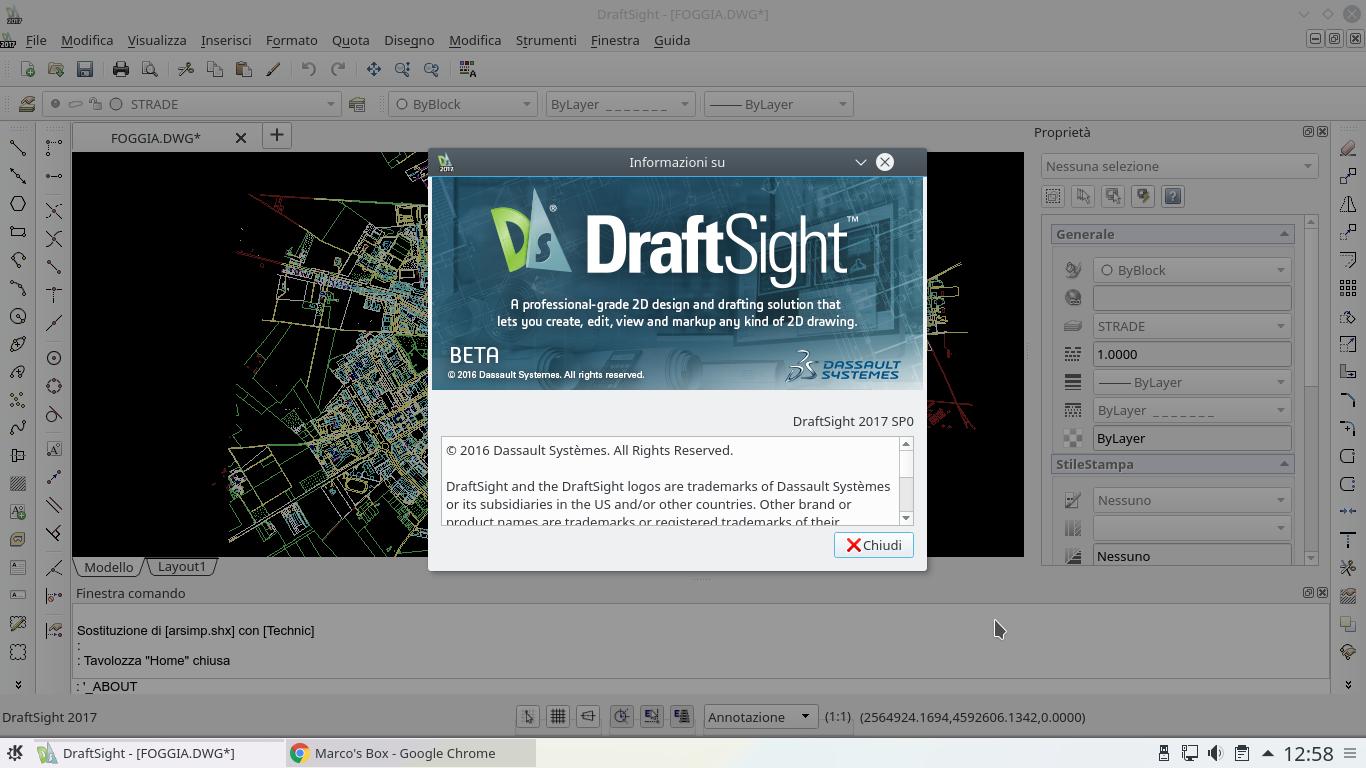Open the KDE application launcher
Viewport: 1366px width, 768px height.
coord(15,753)
